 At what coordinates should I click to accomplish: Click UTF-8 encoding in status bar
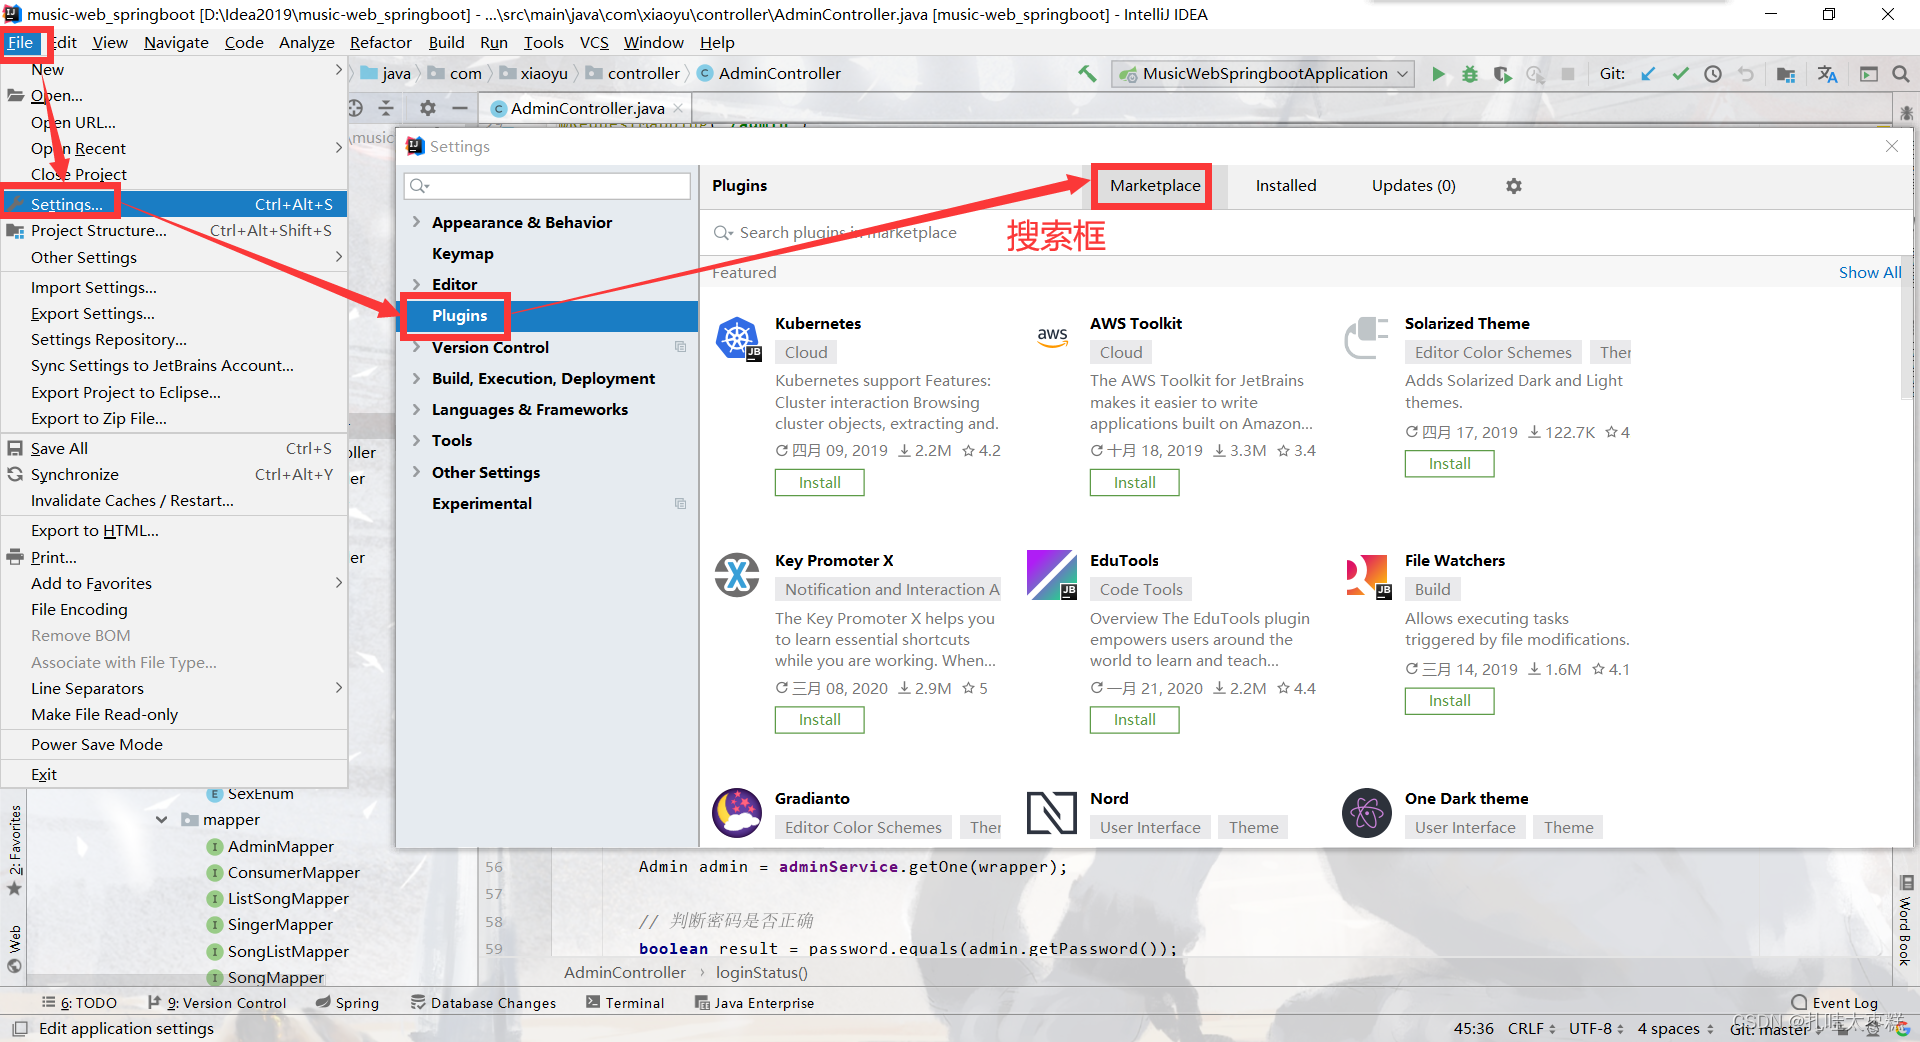click(x=1596, y=1028)
